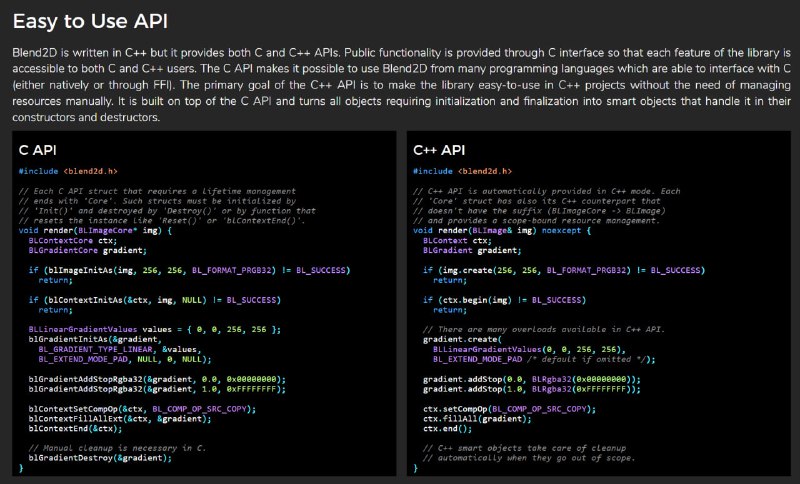Click the 'blContextEnd(&ctx);' line
The height and width of the screenshot is (484, 800).
tap(76, 428)
